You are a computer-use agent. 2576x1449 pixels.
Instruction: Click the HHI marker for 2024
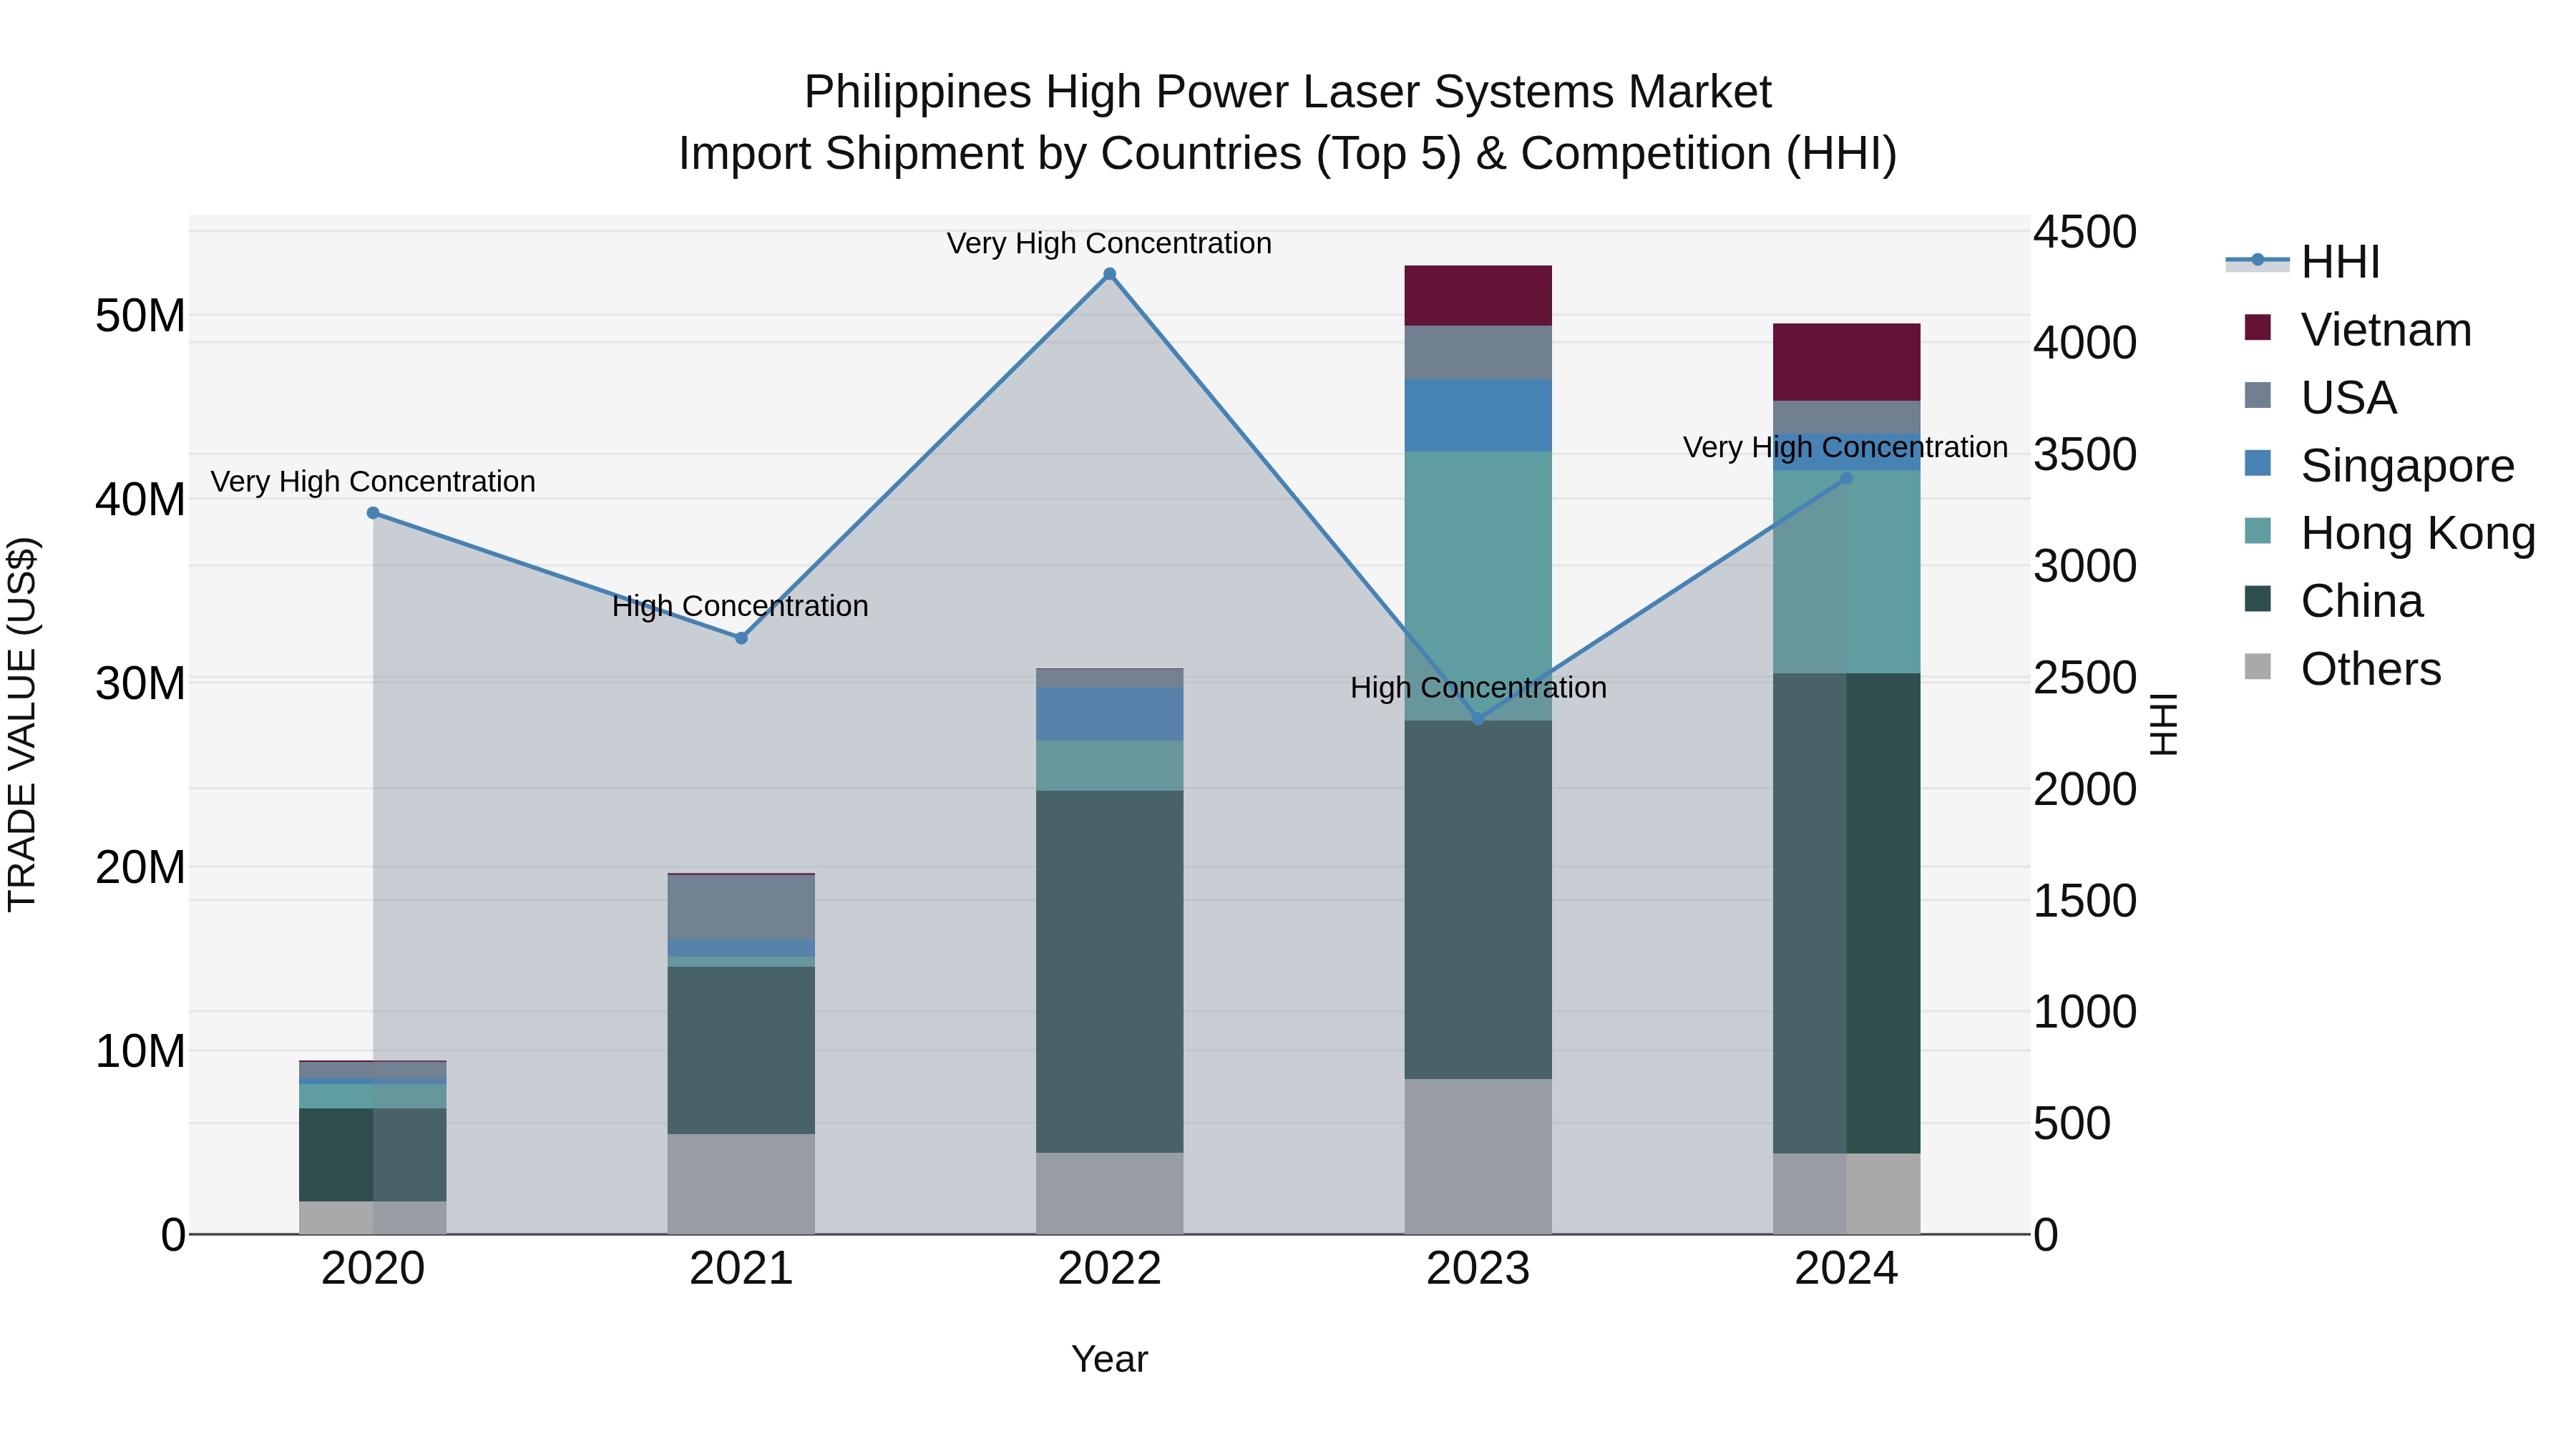1846,478
